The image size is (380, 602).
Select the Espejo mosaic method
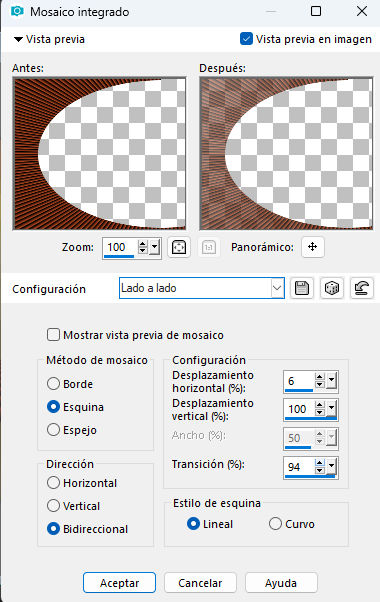53,430
